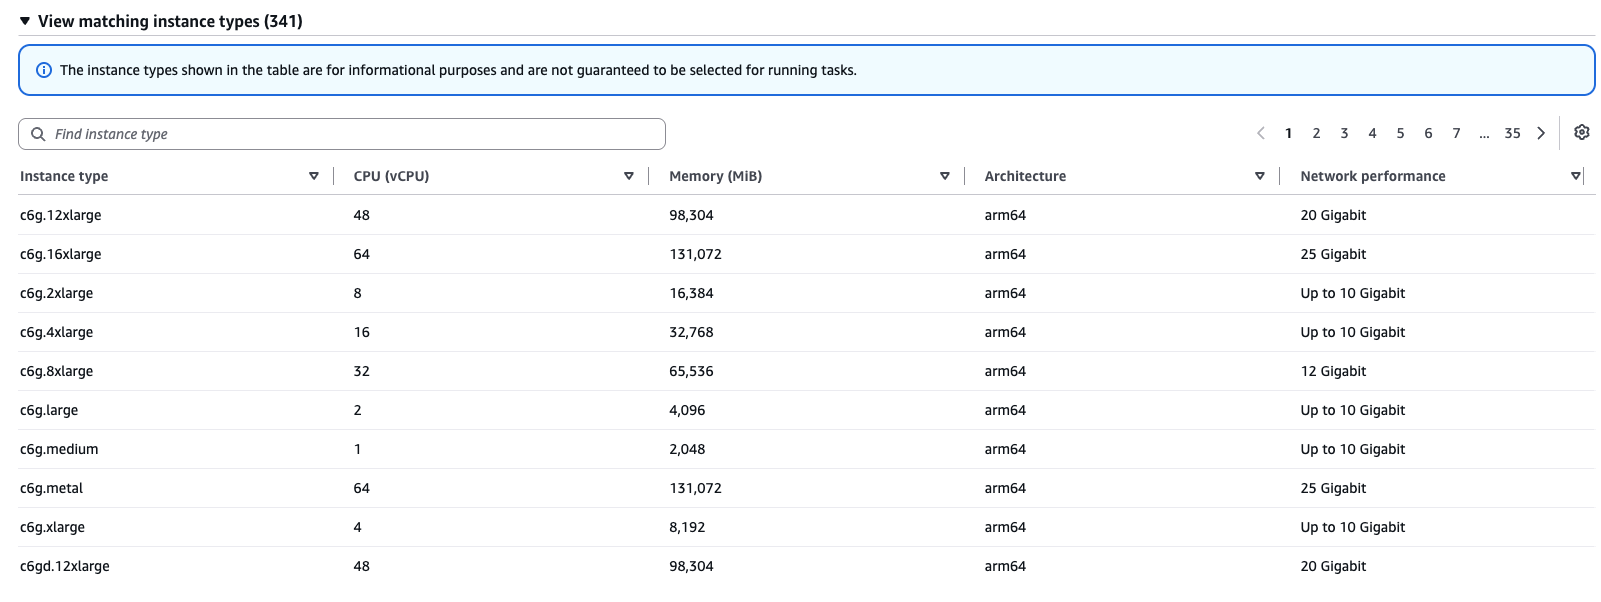1601x602 pixels.
Task: Click the Architecture column header
Action: pyautogui.click(x=1025, y=176)
